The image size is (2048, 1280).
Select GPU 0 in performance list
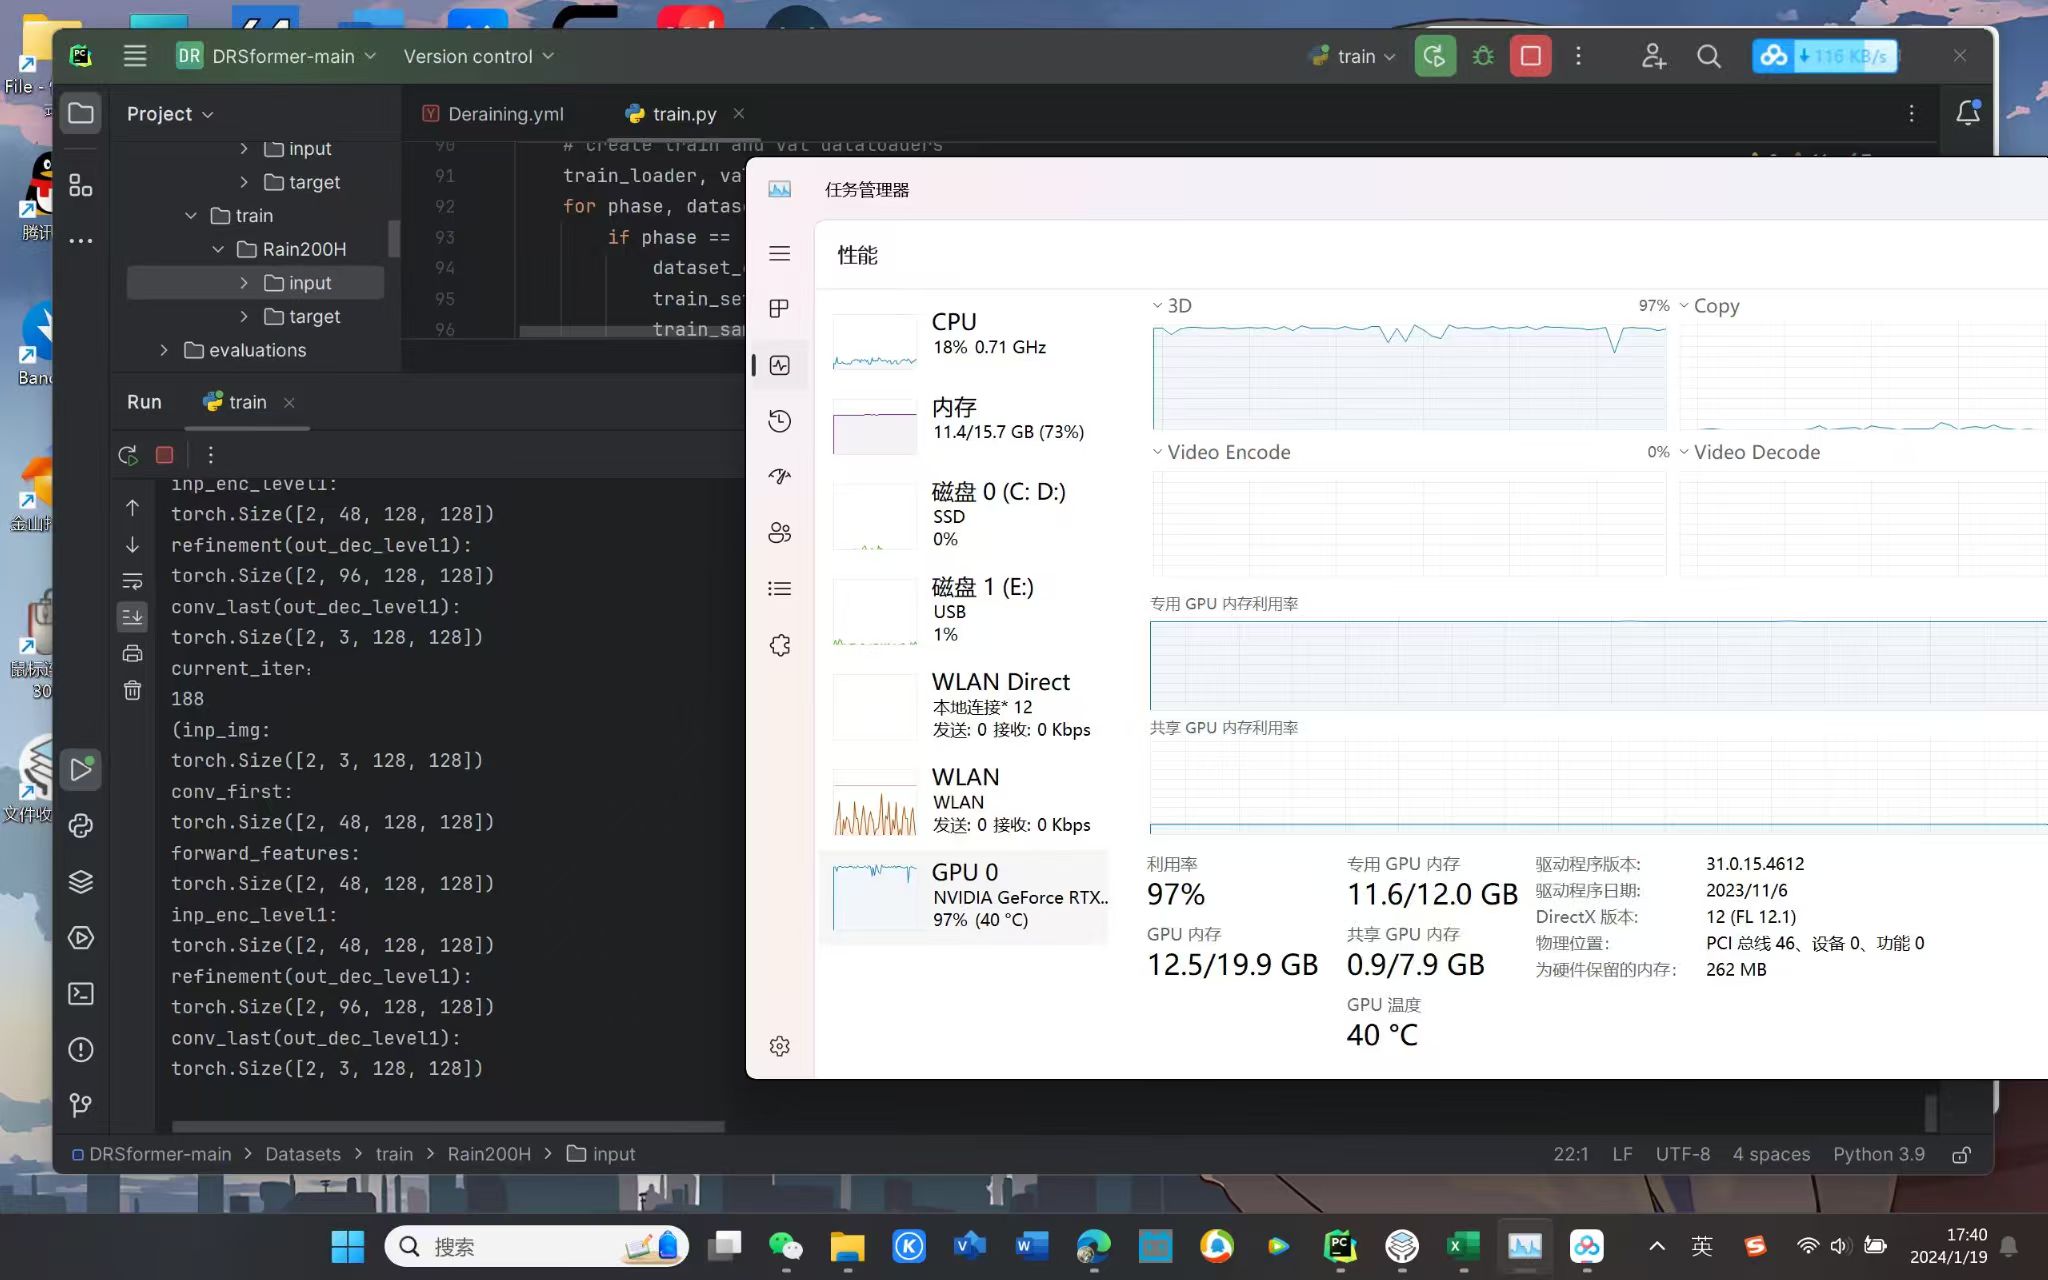click(965, 896)
